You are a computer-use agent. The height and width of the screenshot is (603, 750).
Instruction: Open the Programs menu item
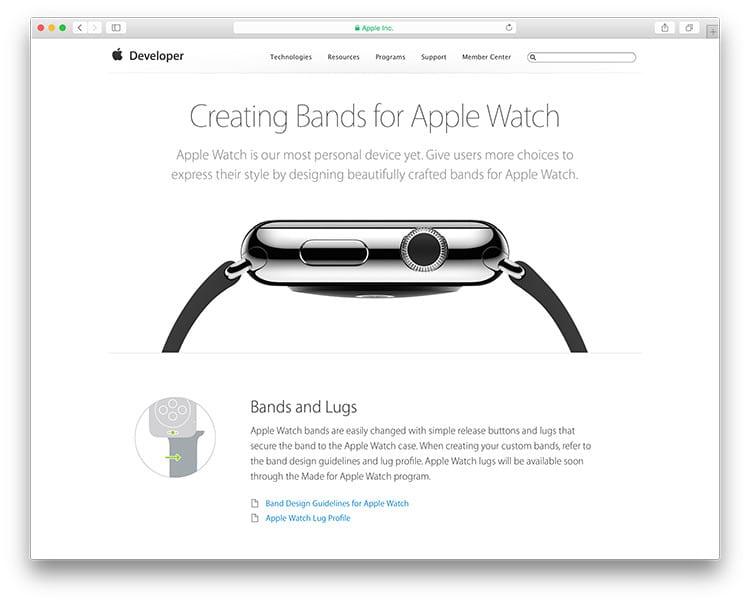tap(390, 57)
